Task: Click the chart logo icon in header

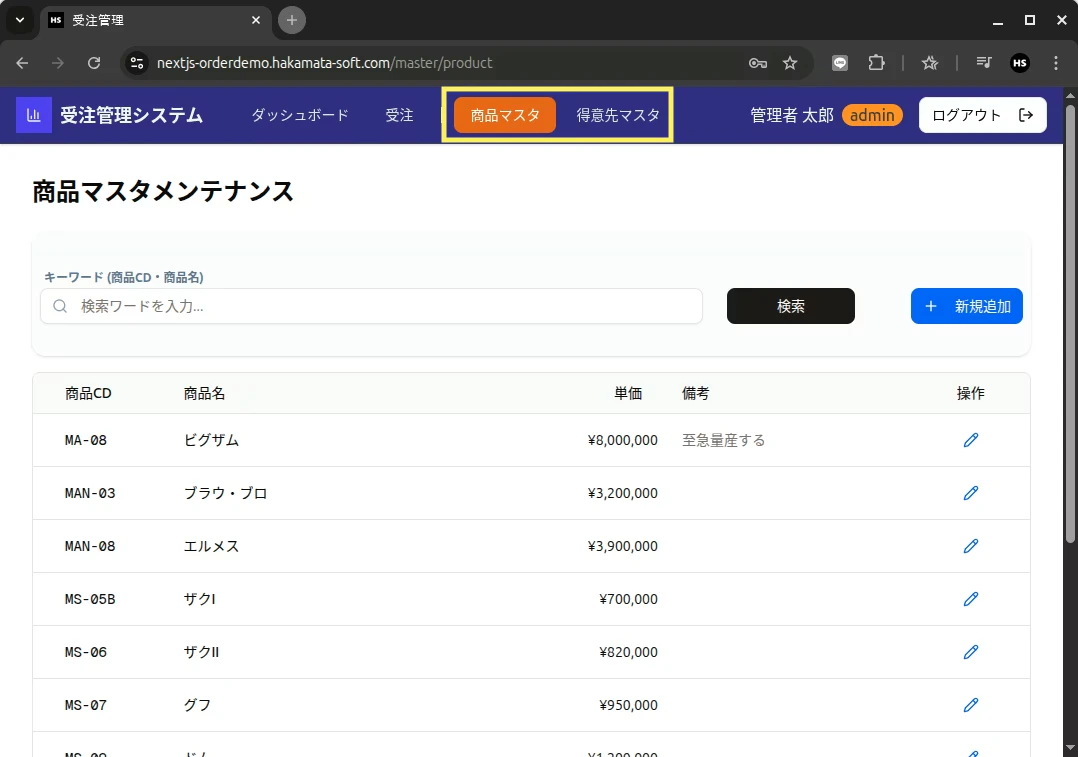Action: [34, 115]
